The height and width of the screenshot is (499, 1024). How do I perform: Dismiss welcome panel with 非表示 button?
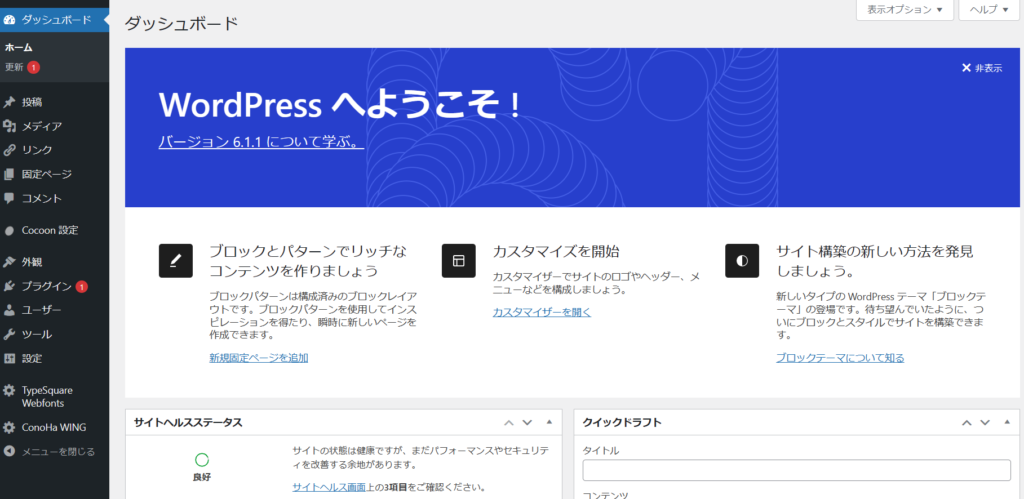coord(982,68)
